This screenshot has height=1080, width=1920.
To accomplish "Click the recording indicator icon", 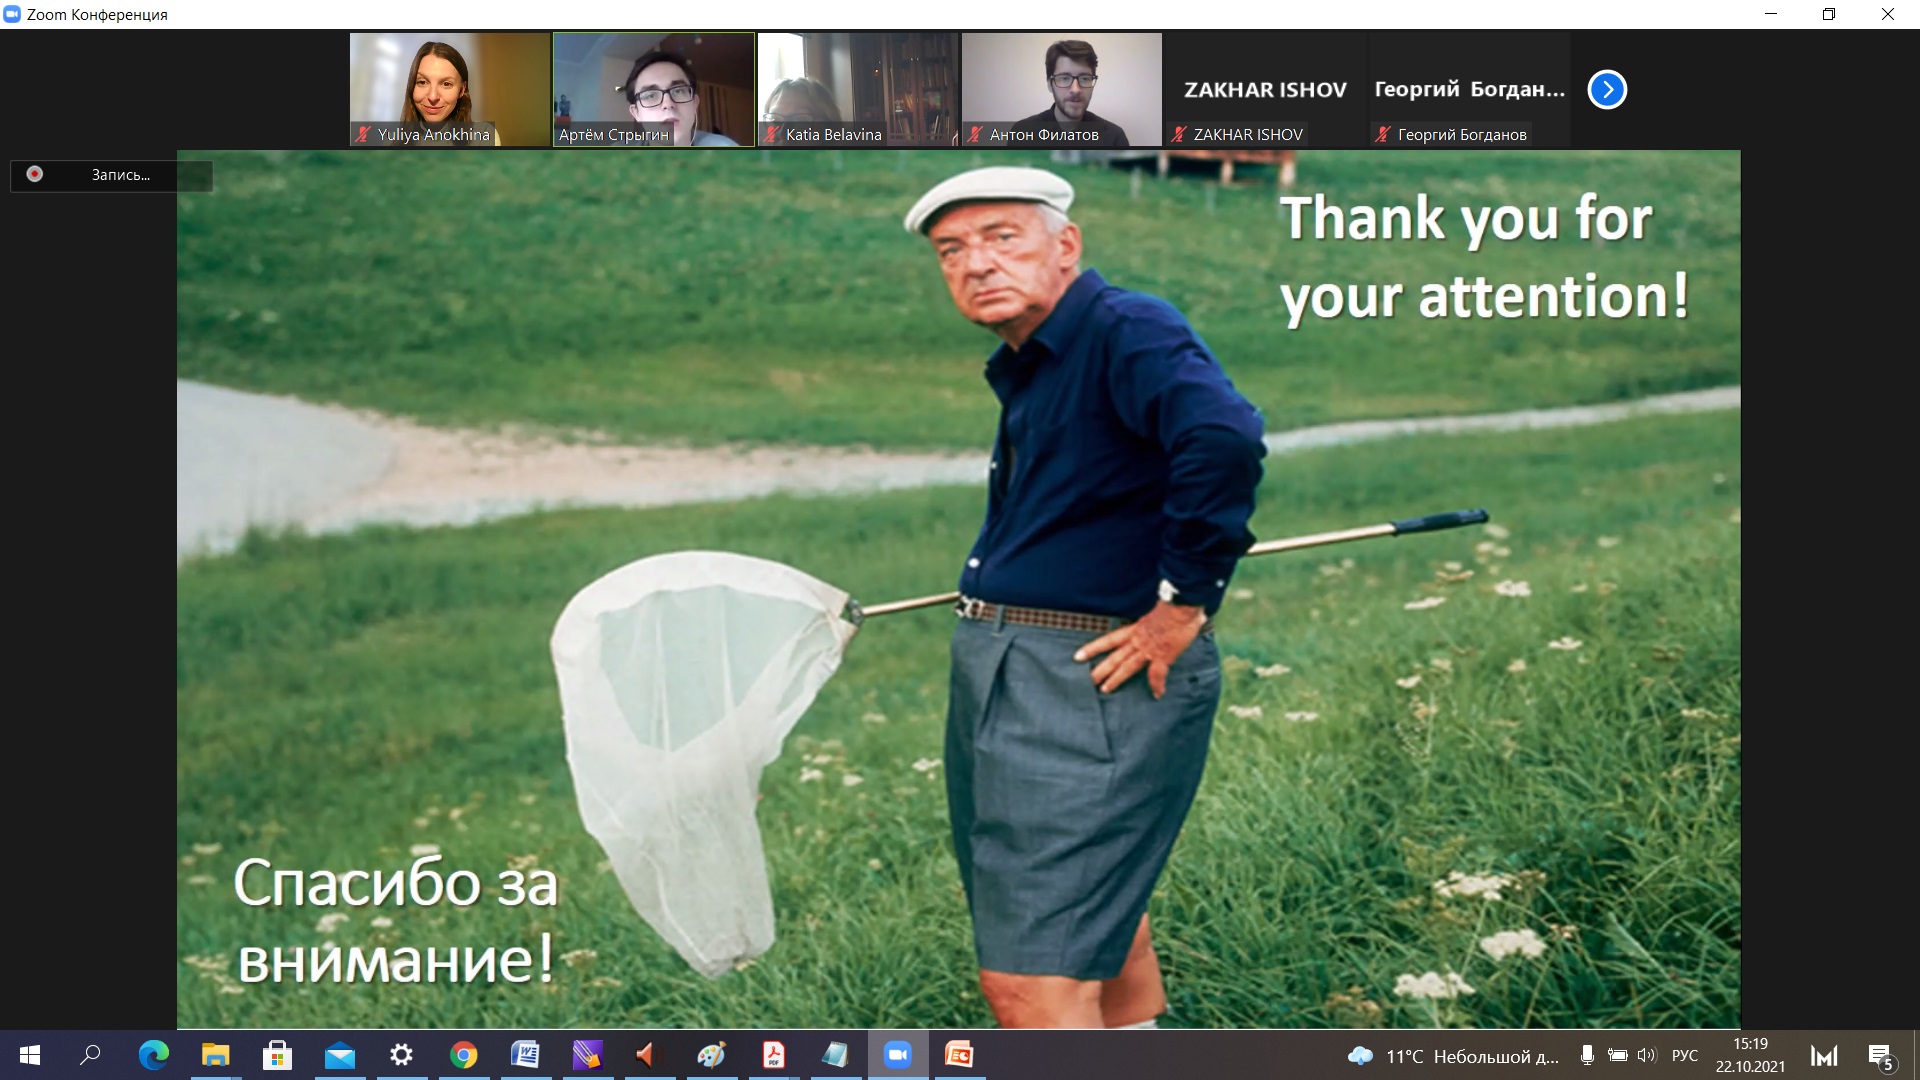I will pyautogui.click(x=35, y=174).
